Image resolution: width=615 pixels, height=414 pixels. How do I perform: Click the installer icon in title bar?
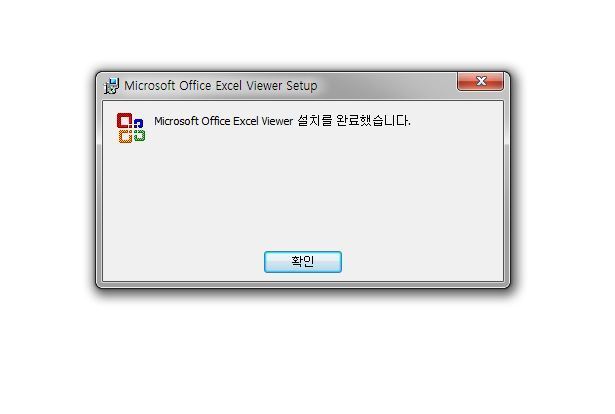111,86
